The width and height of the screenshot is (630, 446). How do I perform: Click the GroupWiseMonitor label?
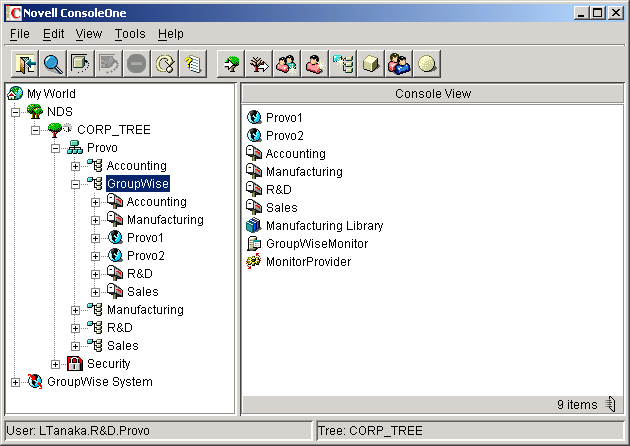pos(317,243)
